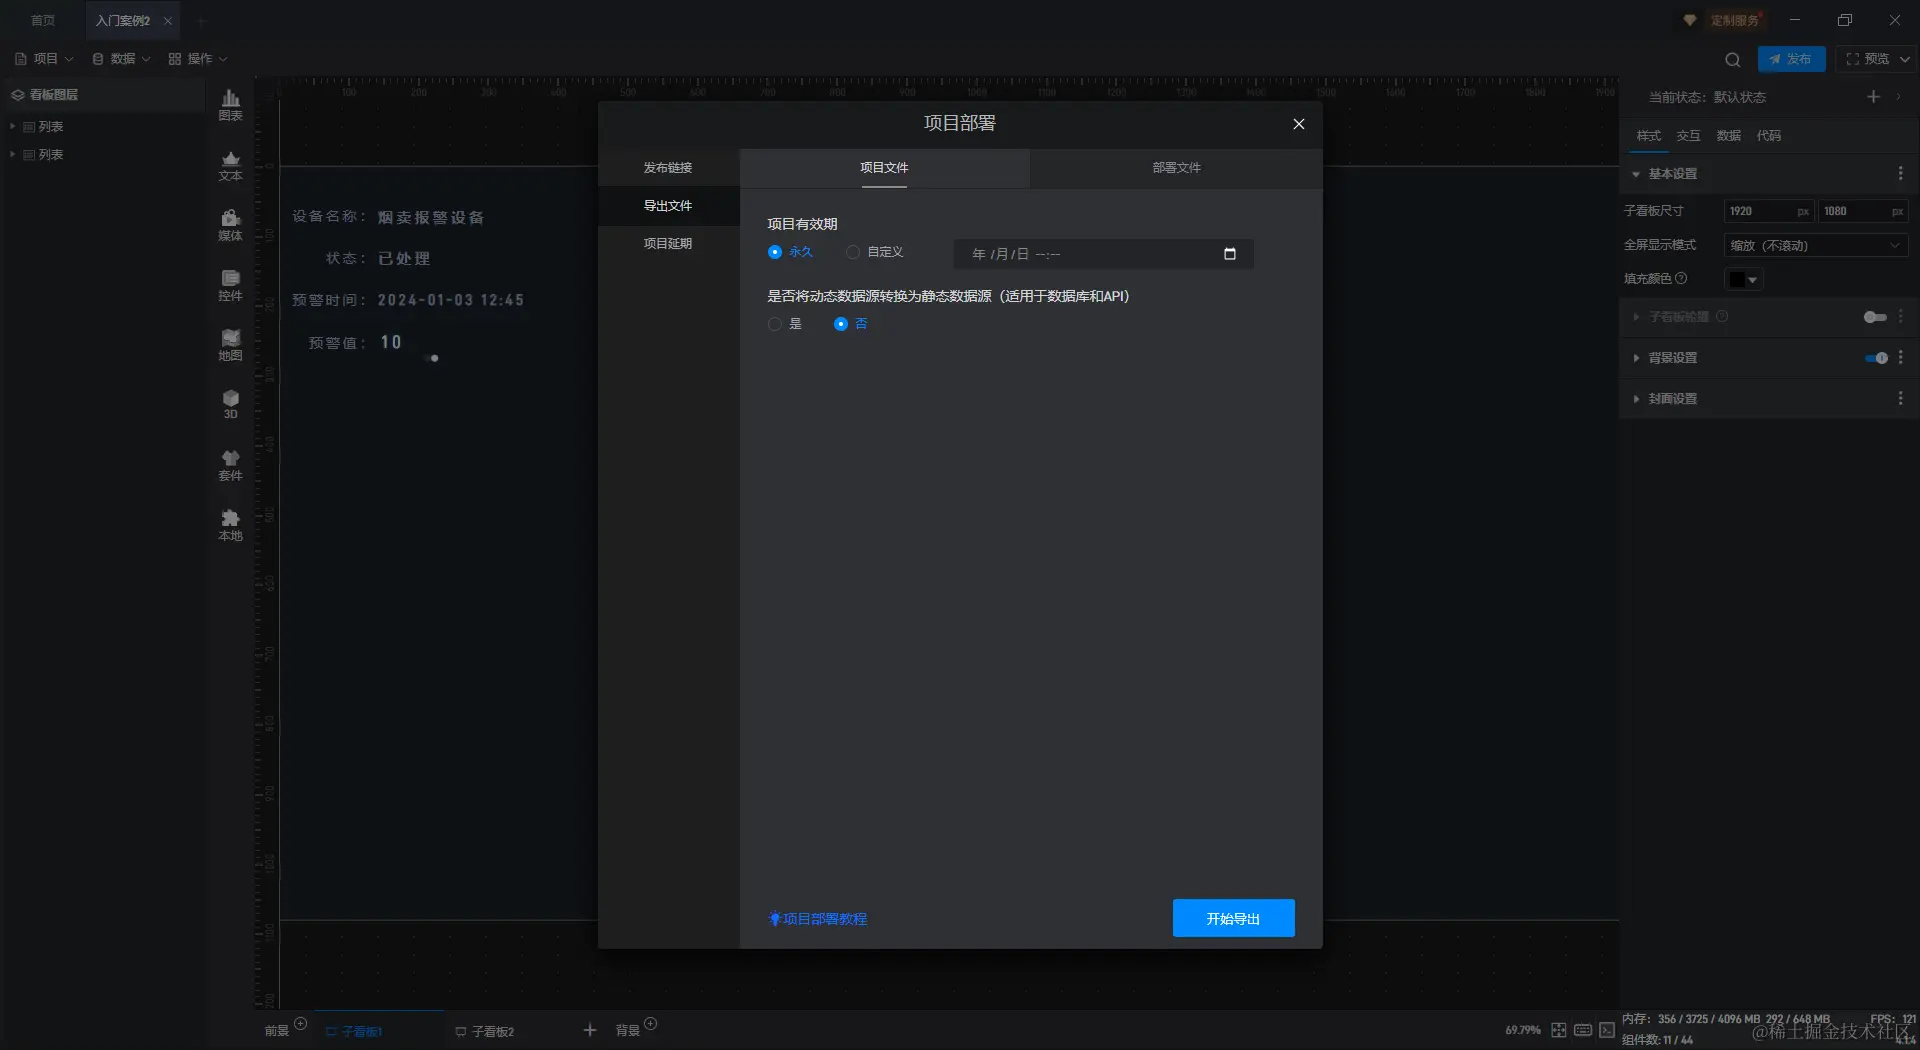Screen dimensions: 1920x1050
Task: Select the 永久 validity radio button
Action: [775, 252]
